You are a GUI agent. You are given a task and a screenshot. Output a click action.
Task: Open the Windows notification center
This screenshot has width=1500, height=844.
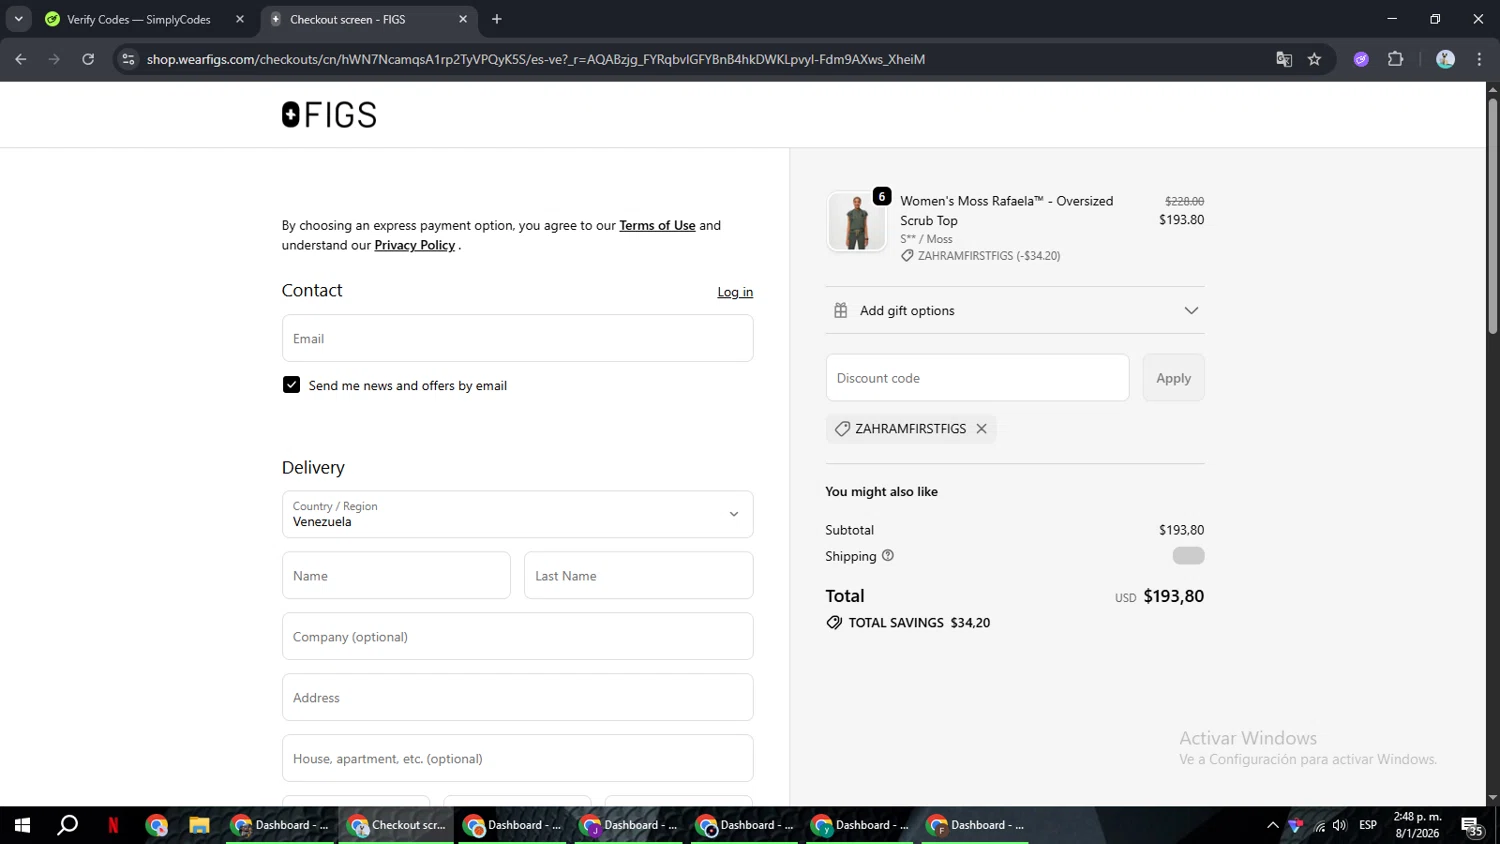pyautogui.click(x=1472, y=826)
